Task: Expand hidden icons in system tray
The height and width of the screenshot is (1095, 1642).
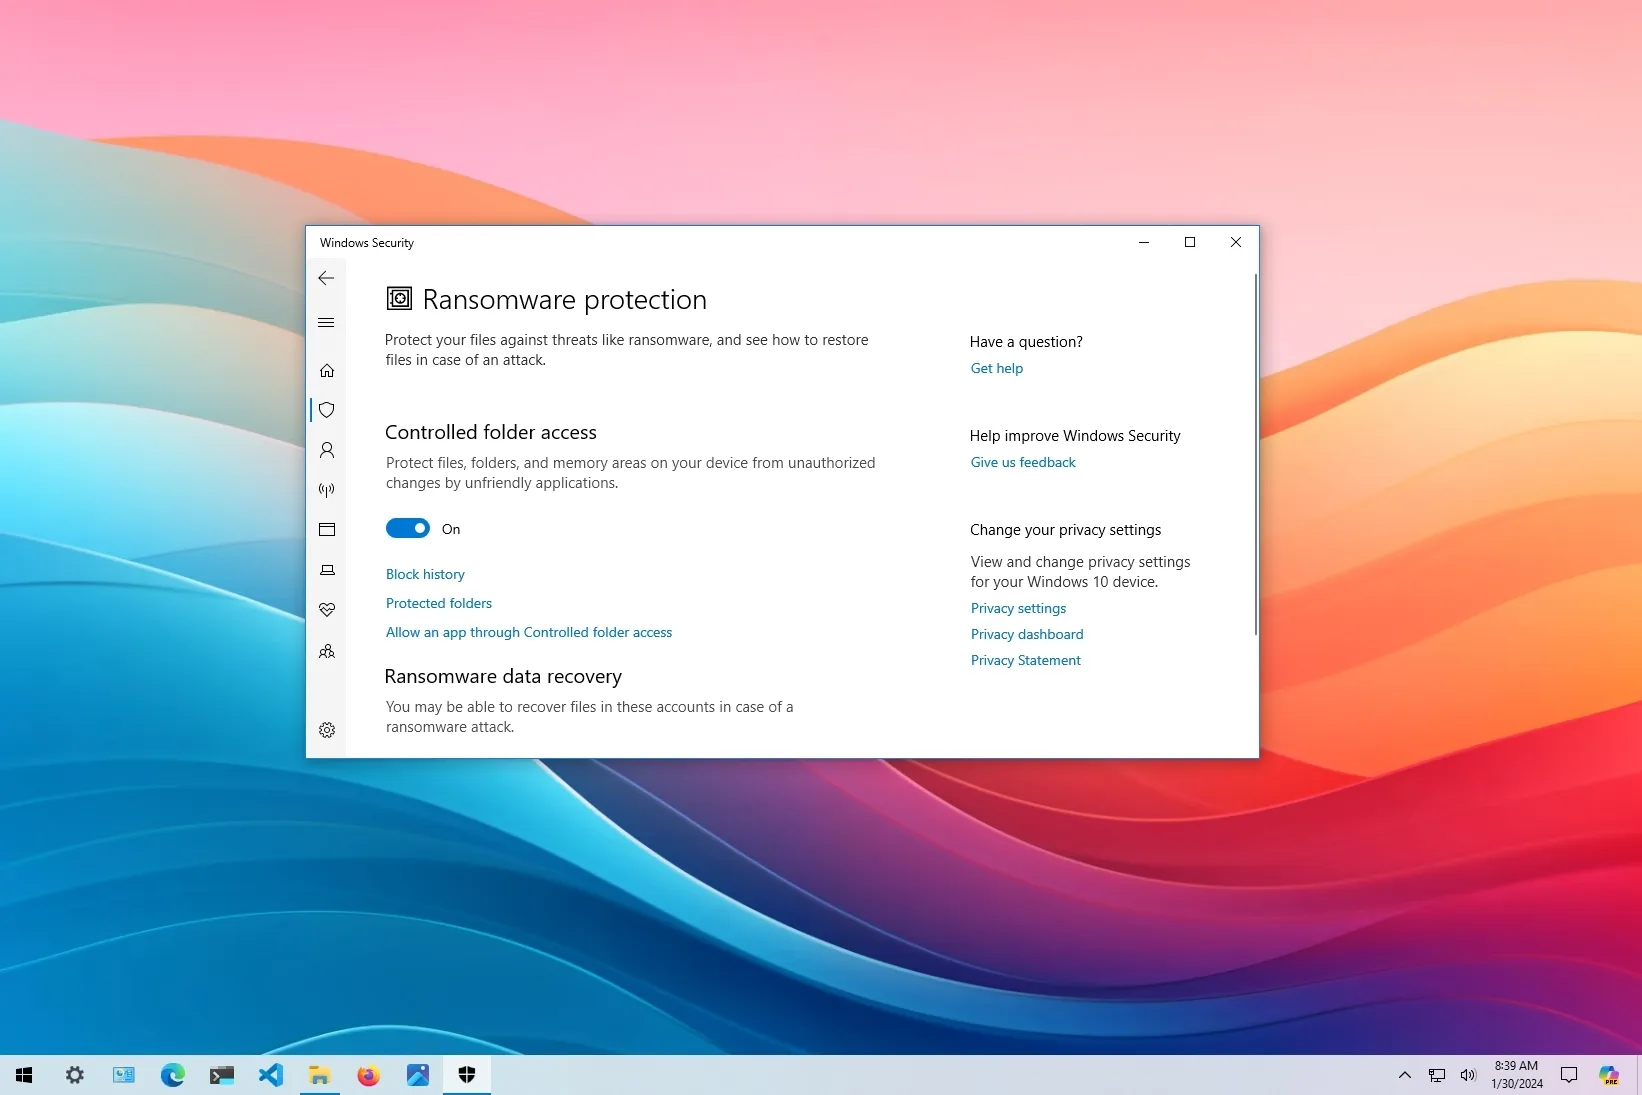Action: [x=1404, y=1075]
